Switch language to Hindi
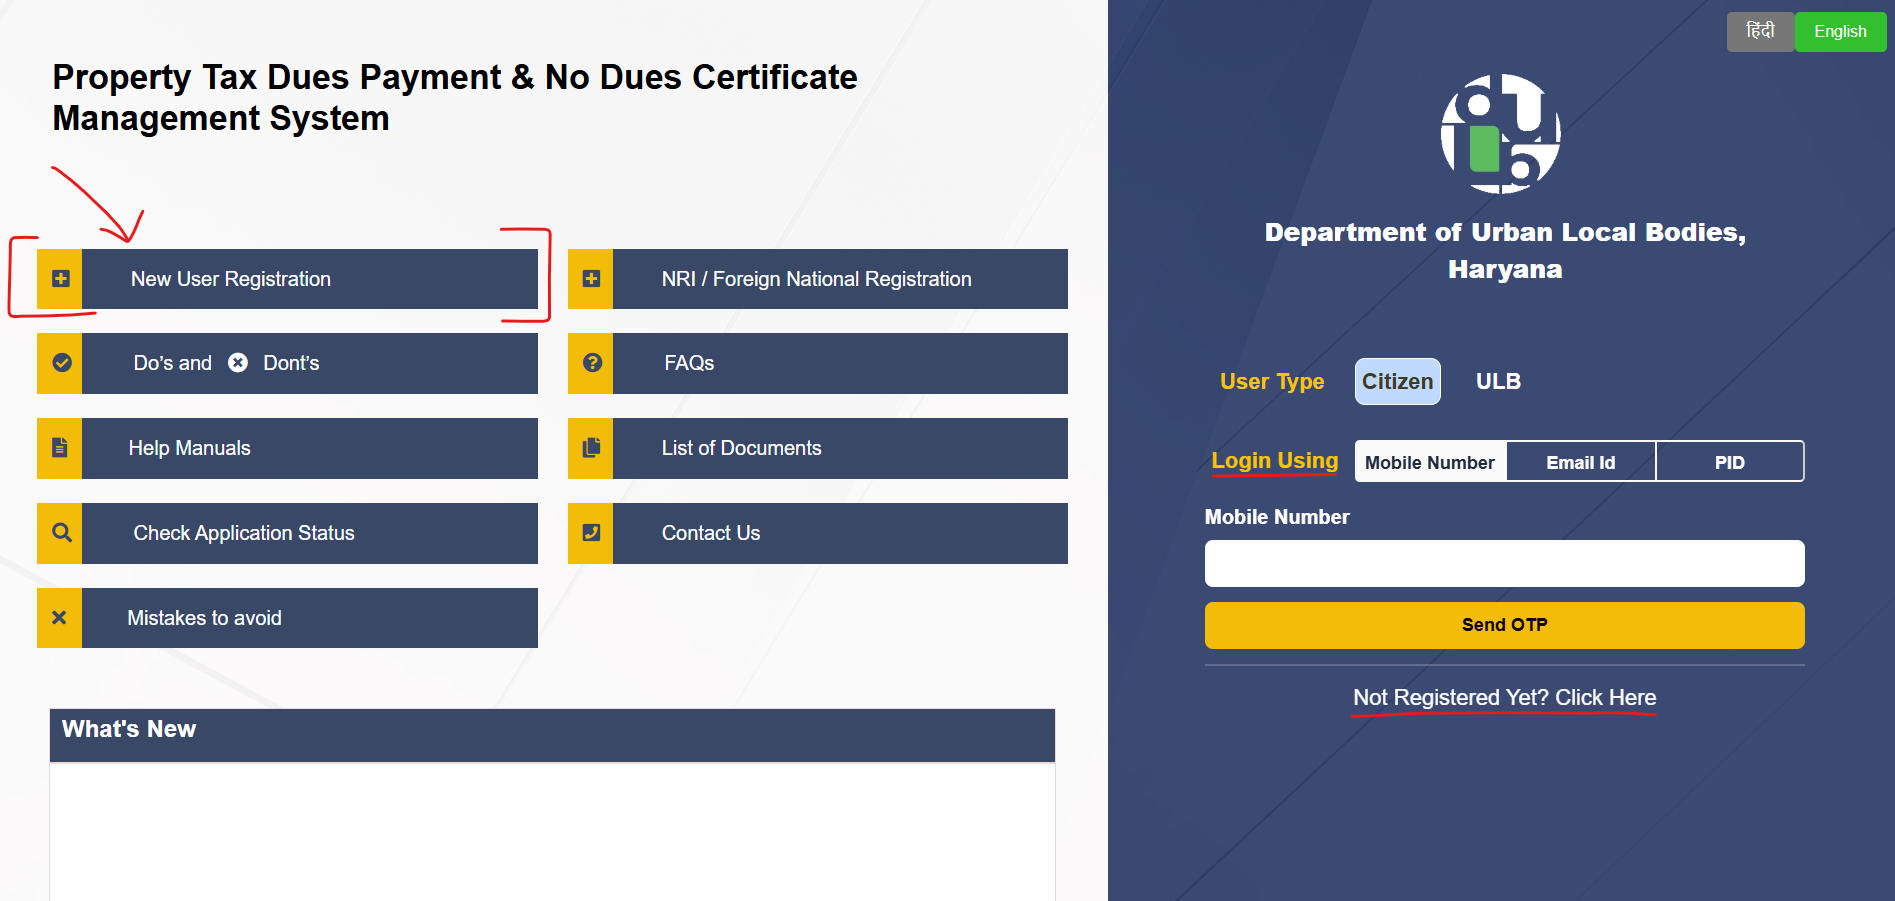The width and height of the screenshot is (1895, 901). [x=1760, y=32]
